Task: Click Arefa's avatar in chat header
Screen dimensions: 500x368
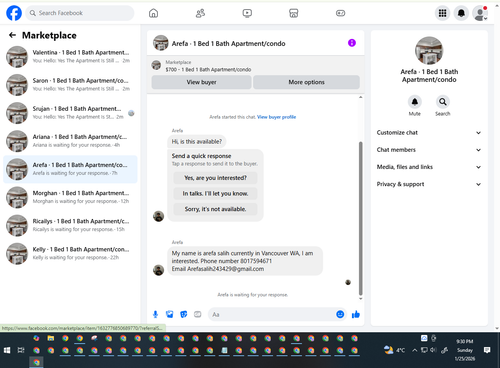Action: (161, 43)
